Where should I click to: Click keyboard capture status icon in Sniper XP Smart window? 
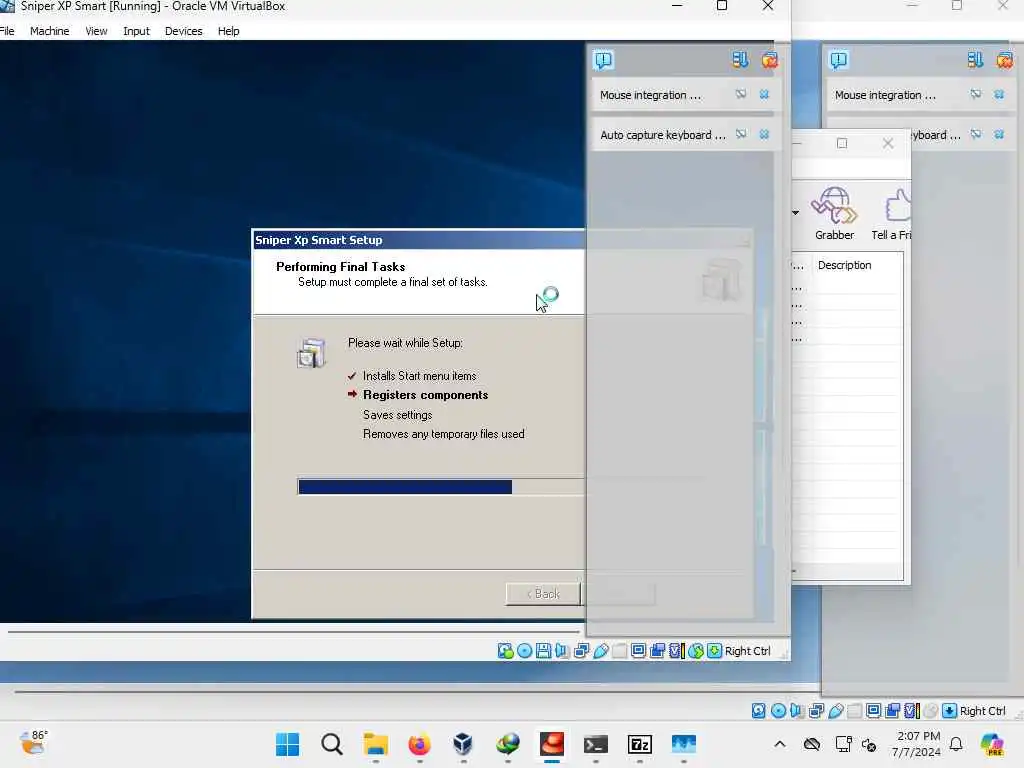coord(714,651)
